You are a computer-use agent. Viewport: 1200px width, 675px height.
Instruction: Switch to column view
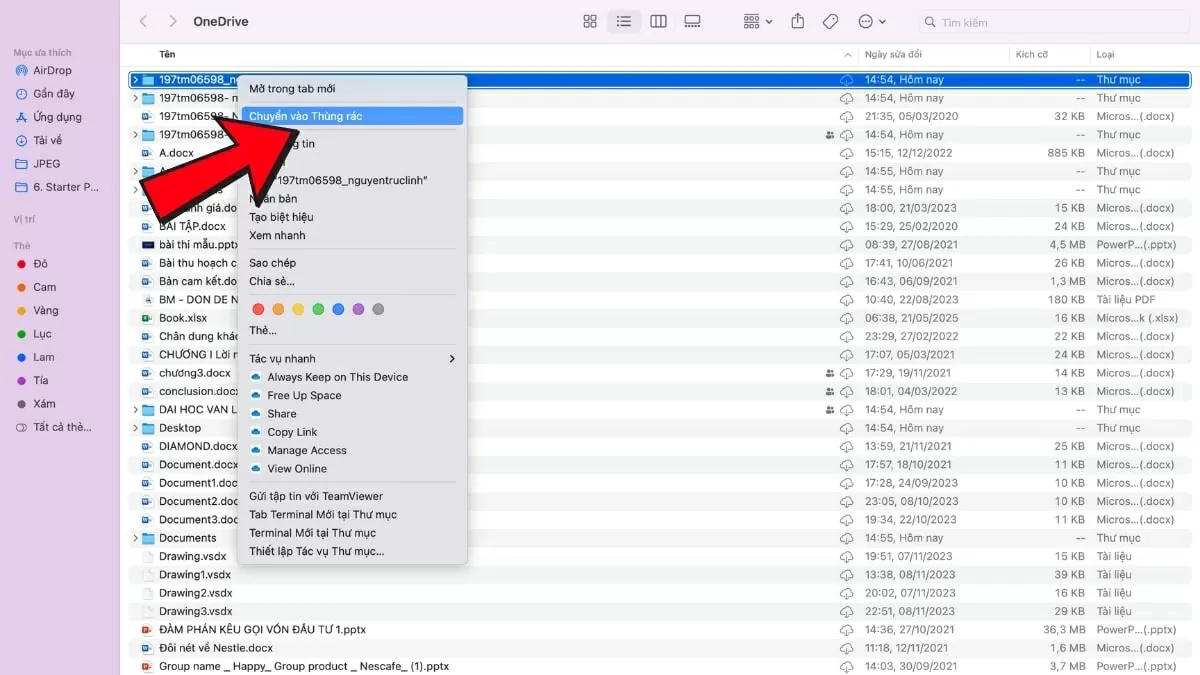pos(658,21)
